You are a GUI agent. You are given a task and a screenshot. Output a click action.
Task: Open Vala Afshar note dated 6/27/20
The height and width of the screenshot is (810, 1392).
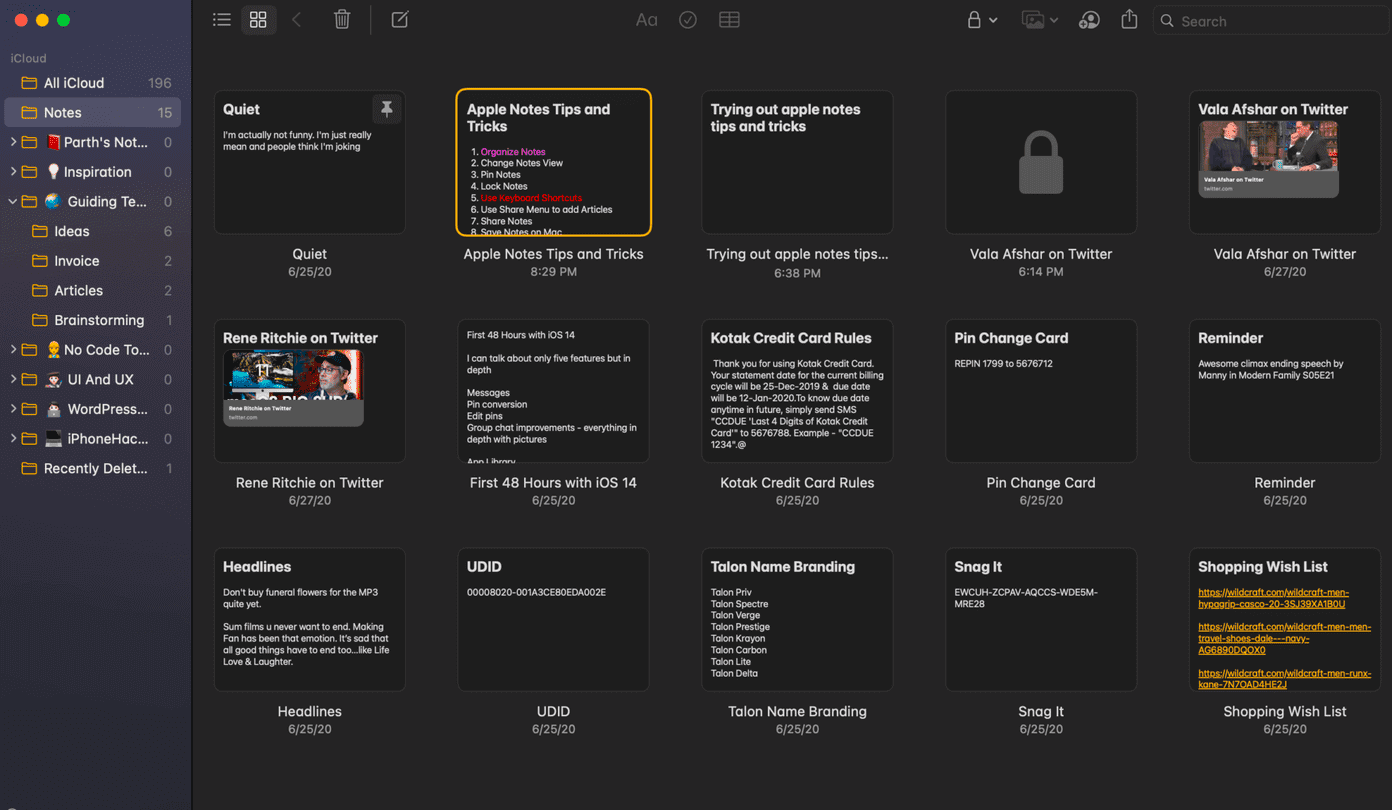tap(1285, 162)
